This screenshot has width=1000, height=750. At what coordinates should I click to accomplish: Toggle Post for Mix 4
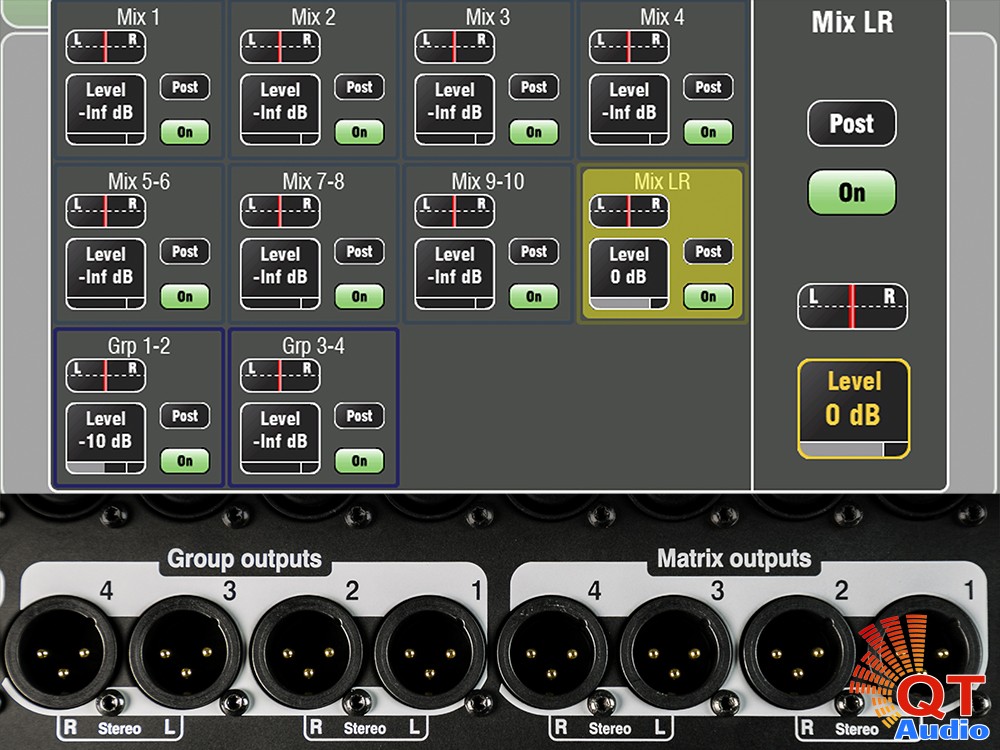[708, 87]
